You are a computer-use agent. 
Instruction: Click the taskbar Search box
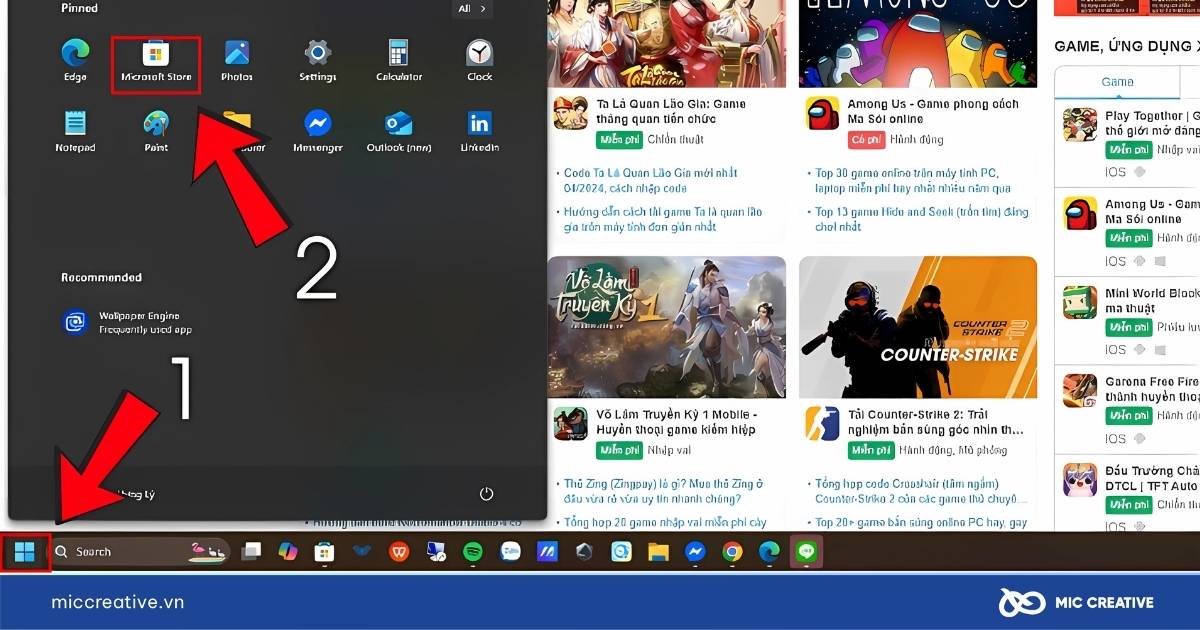[x=140, y=551]
